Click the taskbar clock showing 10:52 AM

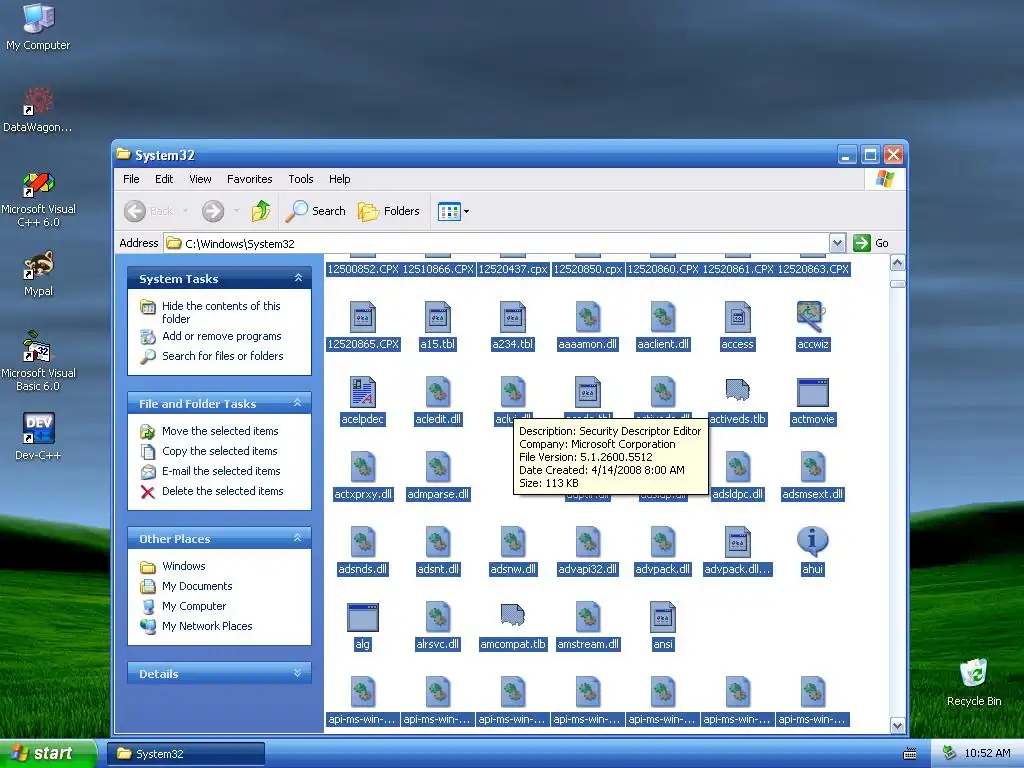[x=987, y=753]
